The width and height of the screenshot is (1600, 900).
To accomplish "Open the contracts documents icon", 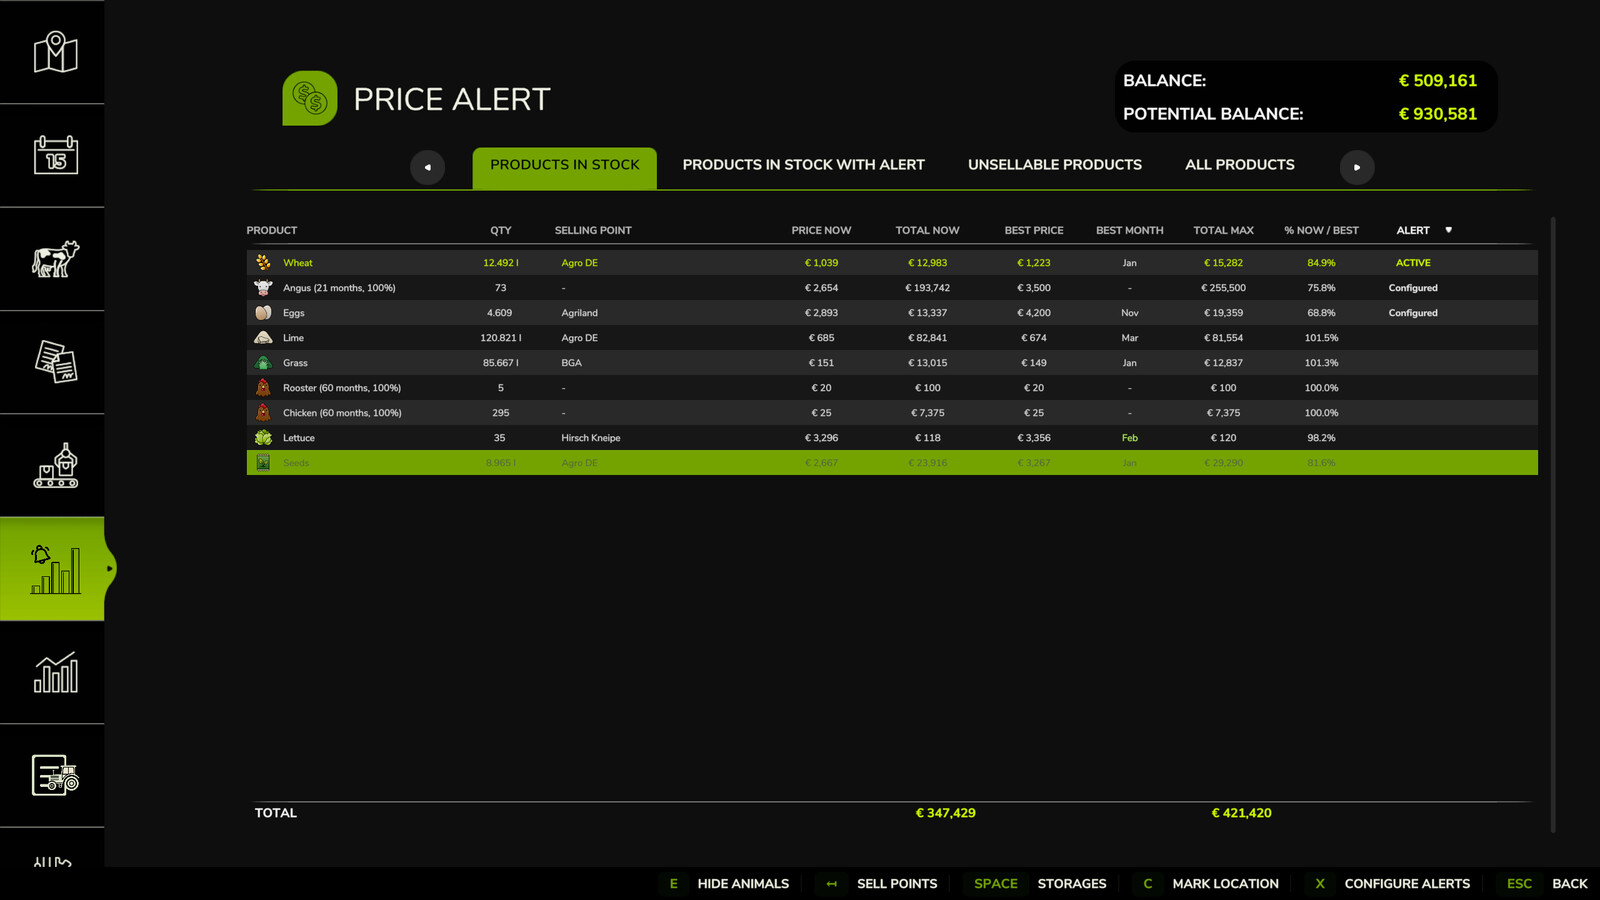I will pos(55,362).
